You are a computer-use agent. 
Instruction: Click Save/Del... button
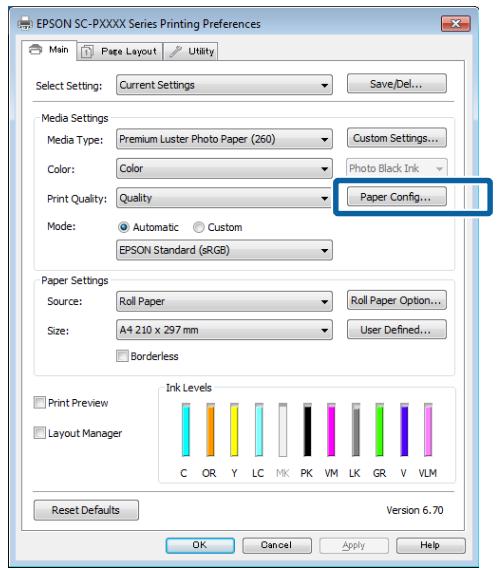[x=397, y=84]
